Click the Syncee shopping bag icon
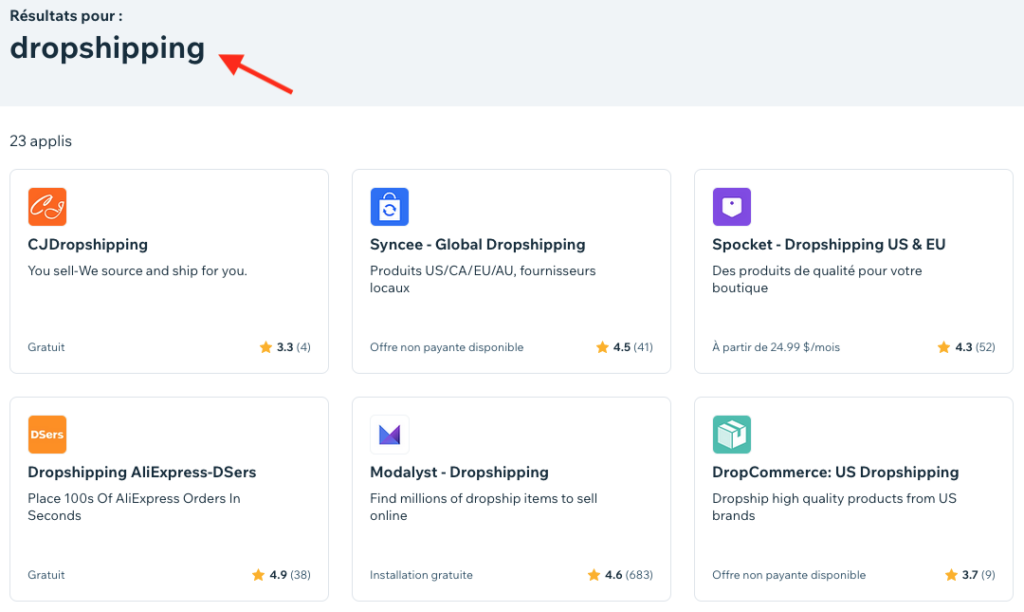The image size is (1024, 612). 389,206
